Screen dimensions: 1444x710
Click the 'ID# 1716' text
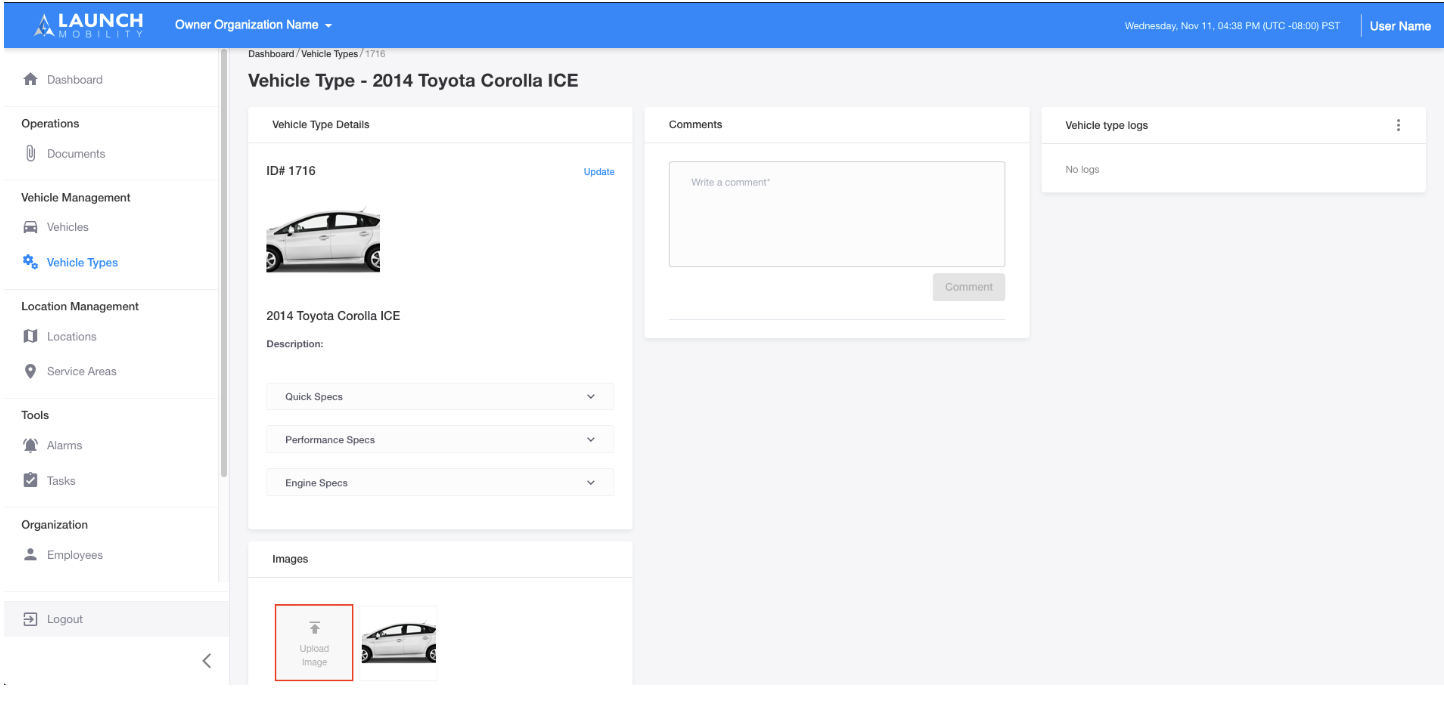(x=291, y=171)
